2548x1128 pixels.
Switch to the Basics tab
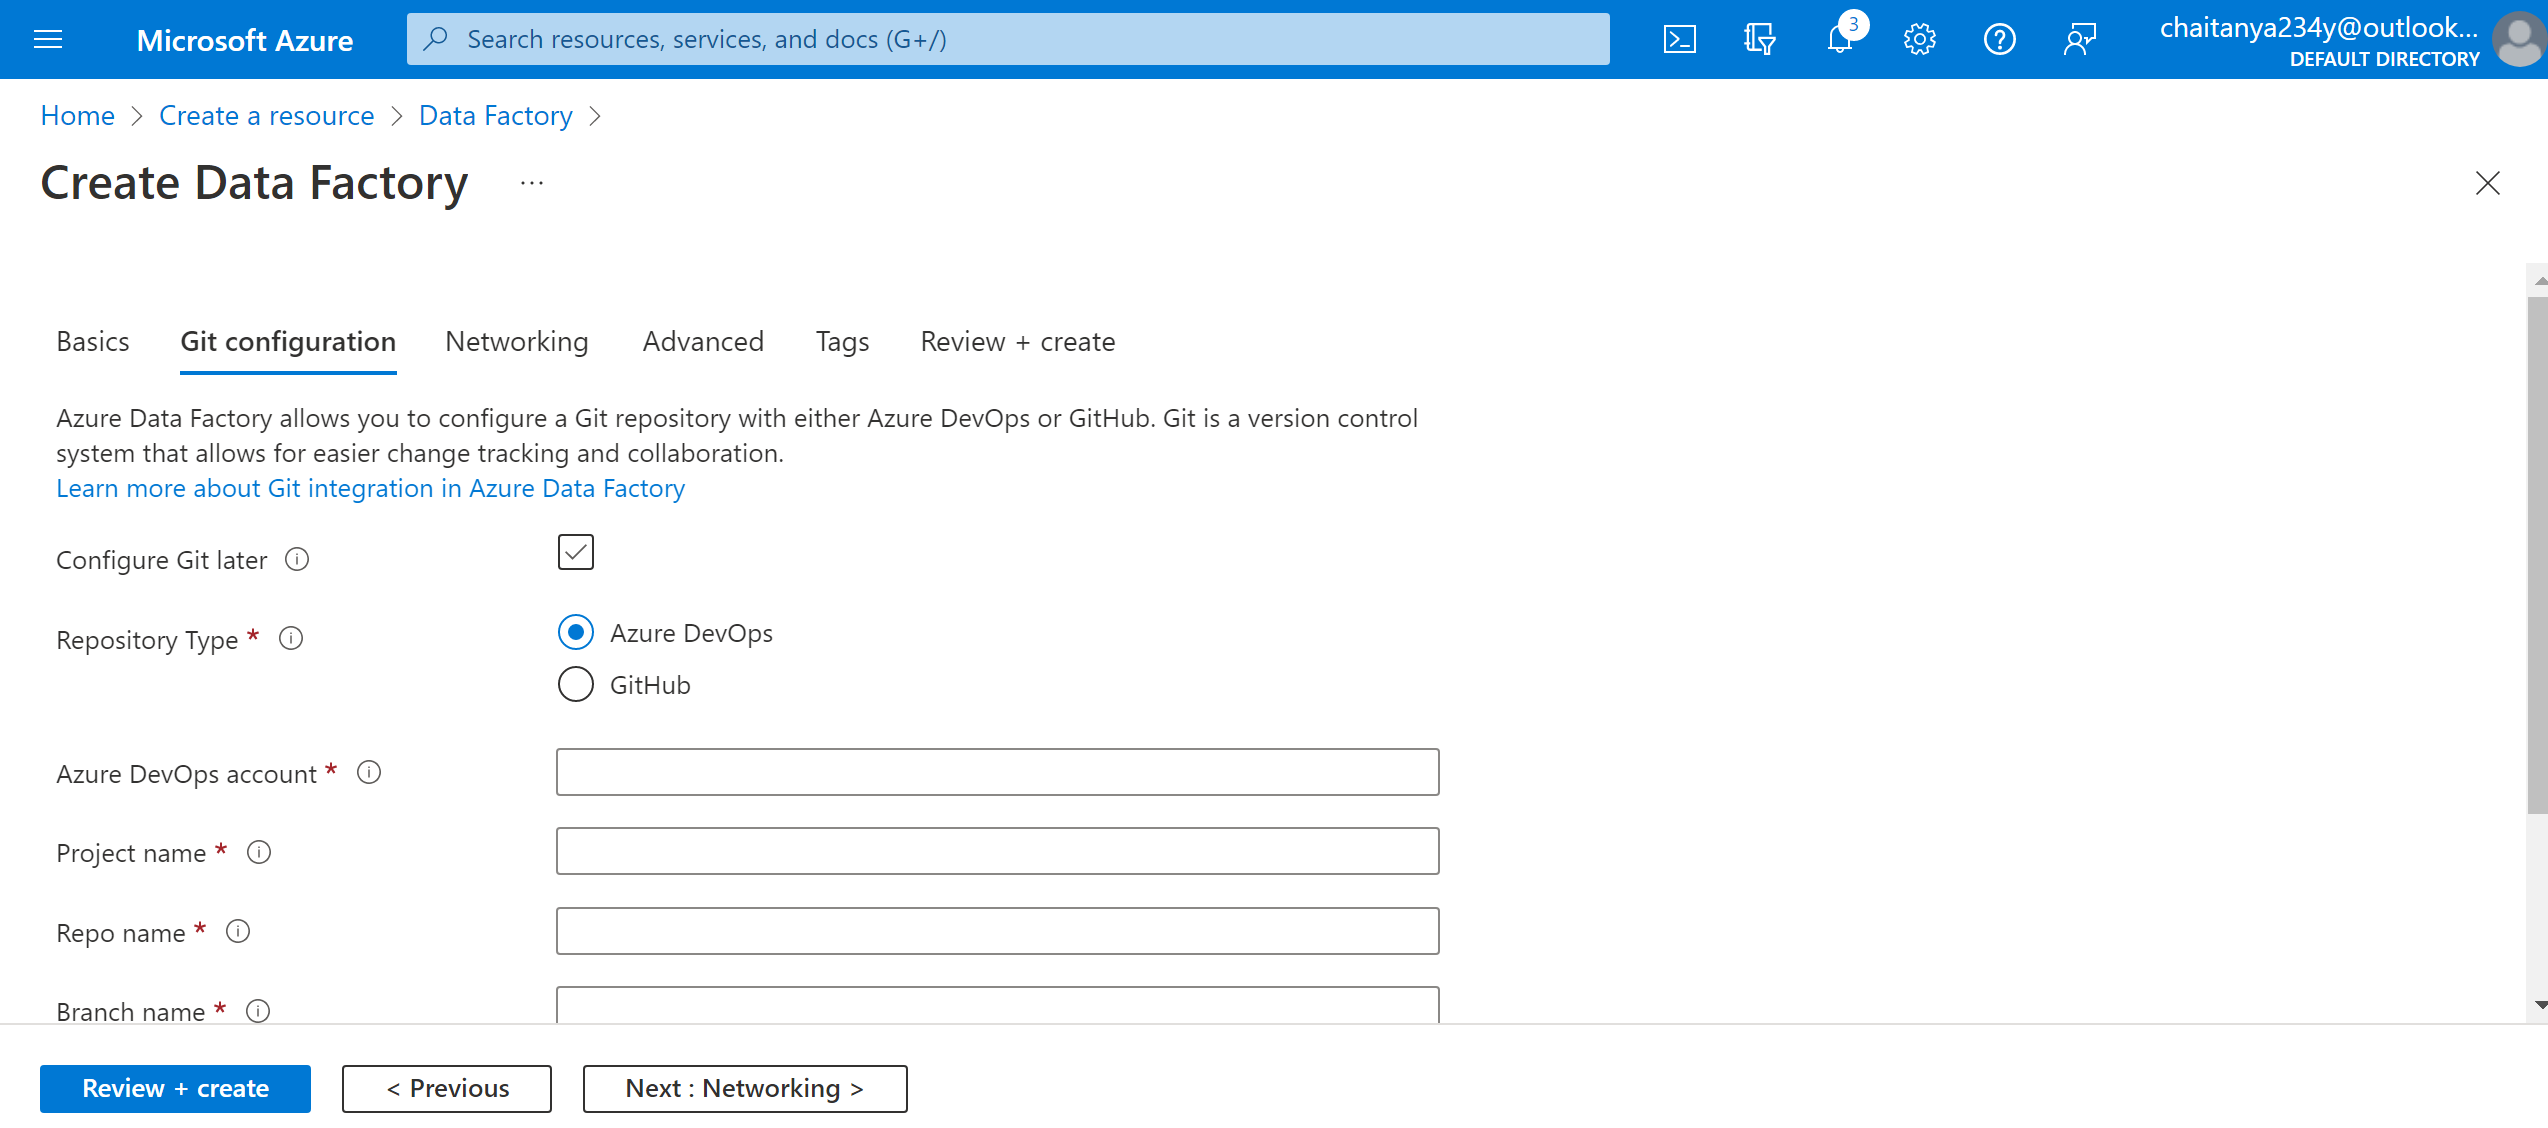93,342
